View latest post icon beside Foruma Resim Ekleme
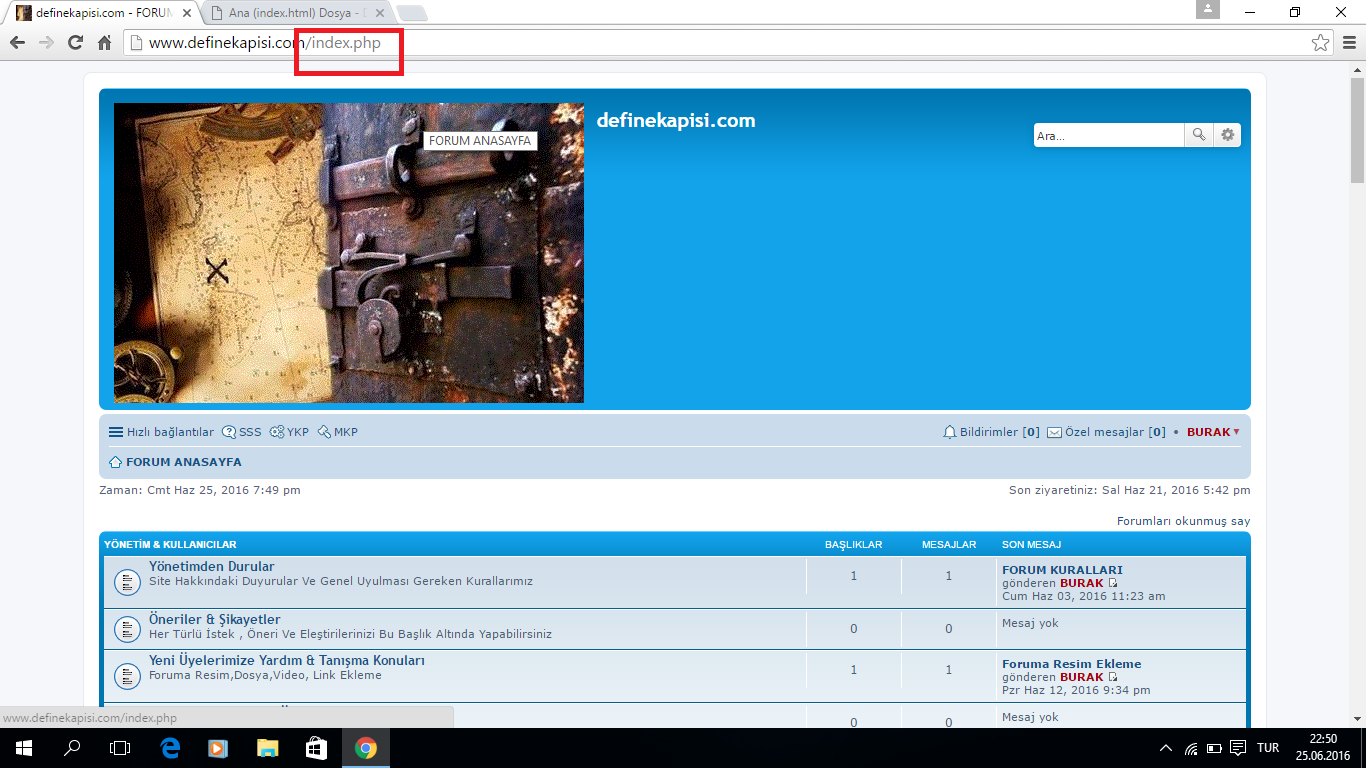 pos(1113,677)
